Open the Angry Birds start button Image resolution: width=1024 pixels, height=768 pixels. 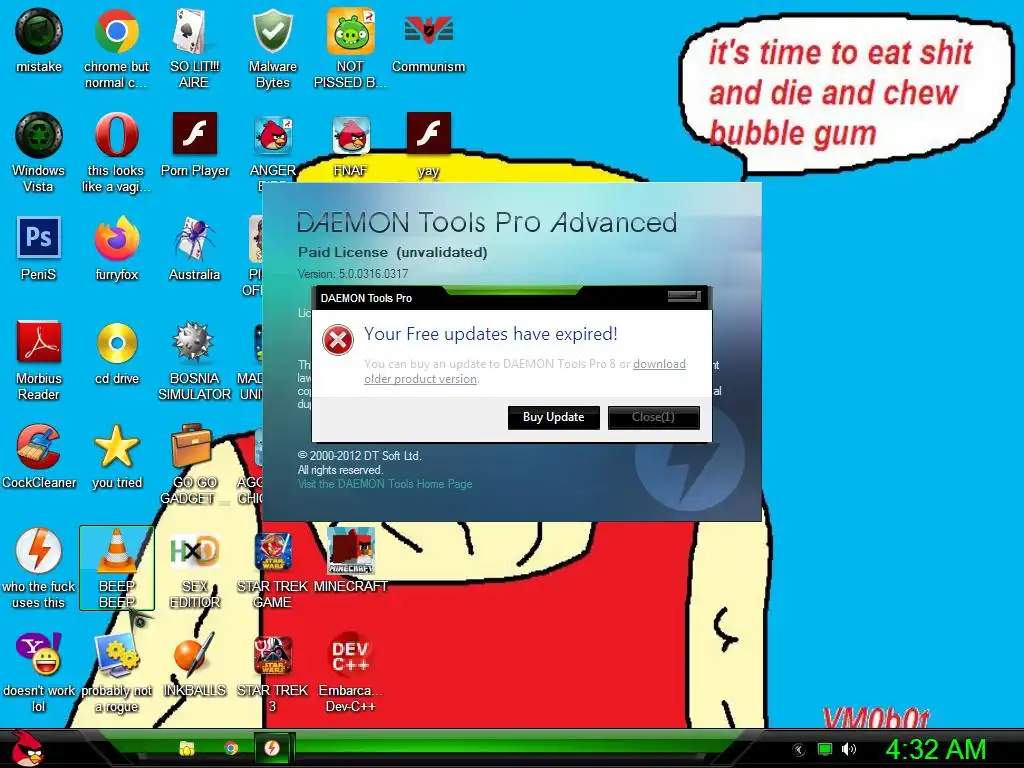click(x=26, y=748)
